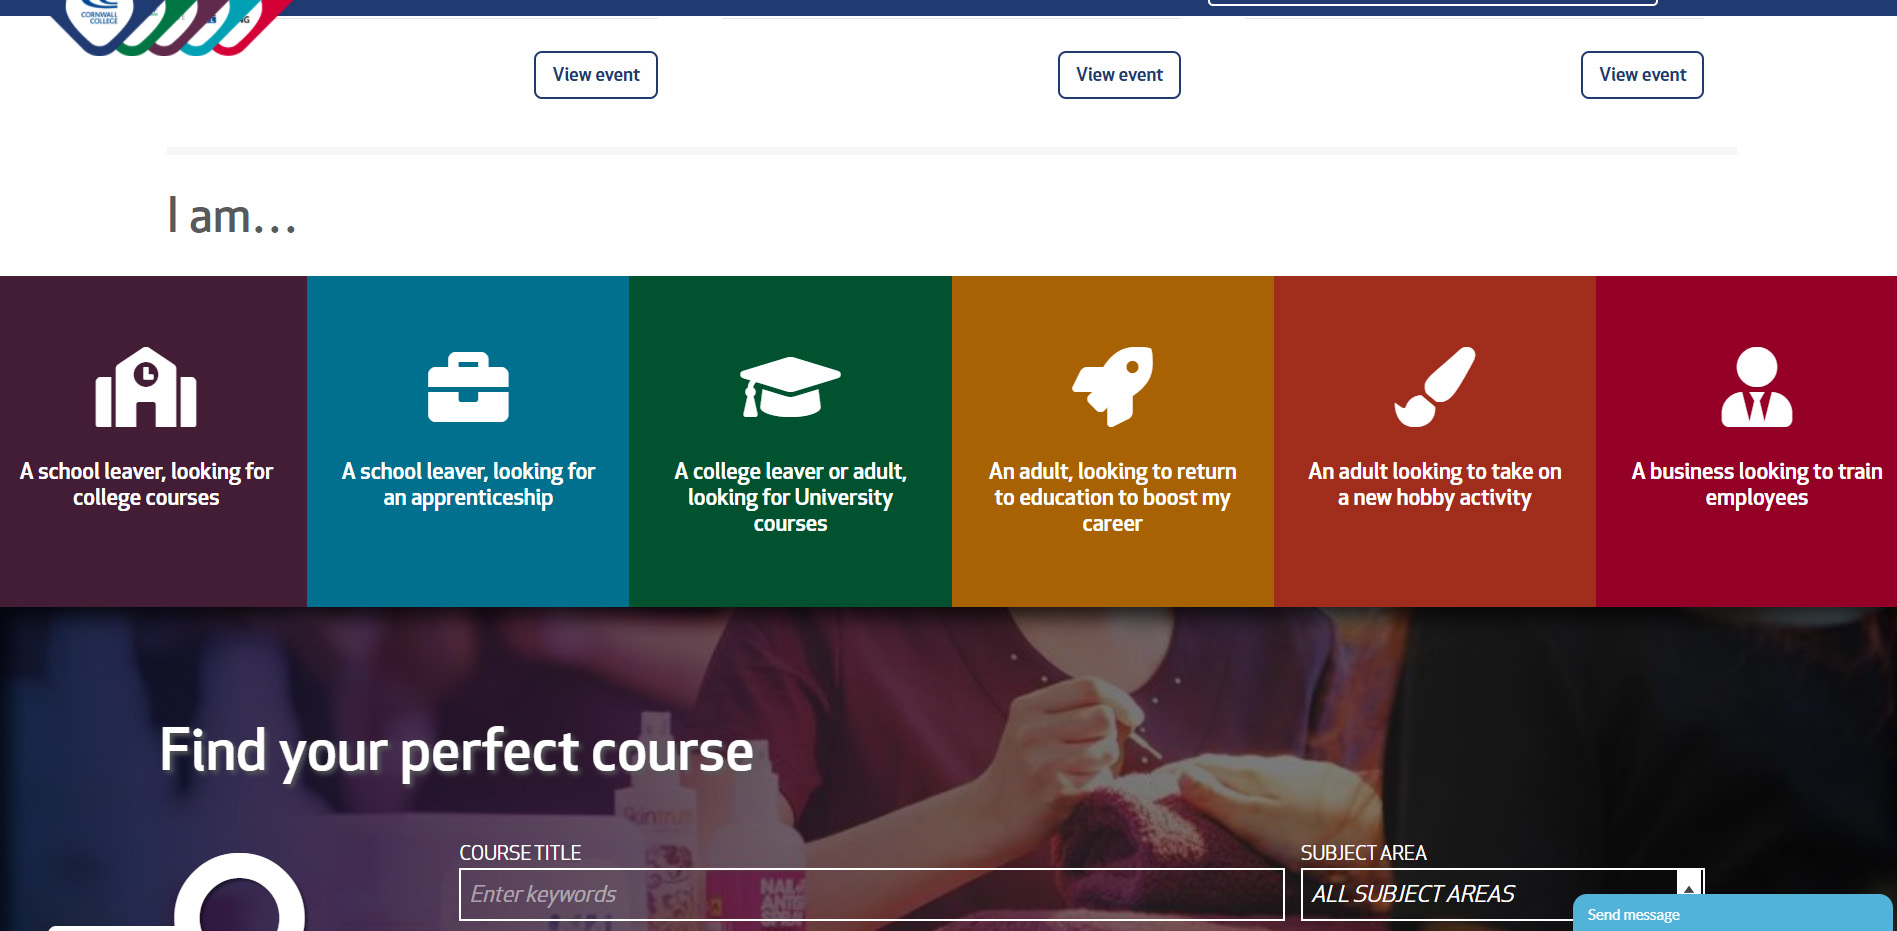This screenshot has width=1897, height=931.
Task: Click the briefcase apprenticeship icon
Action: click(468, 387)
